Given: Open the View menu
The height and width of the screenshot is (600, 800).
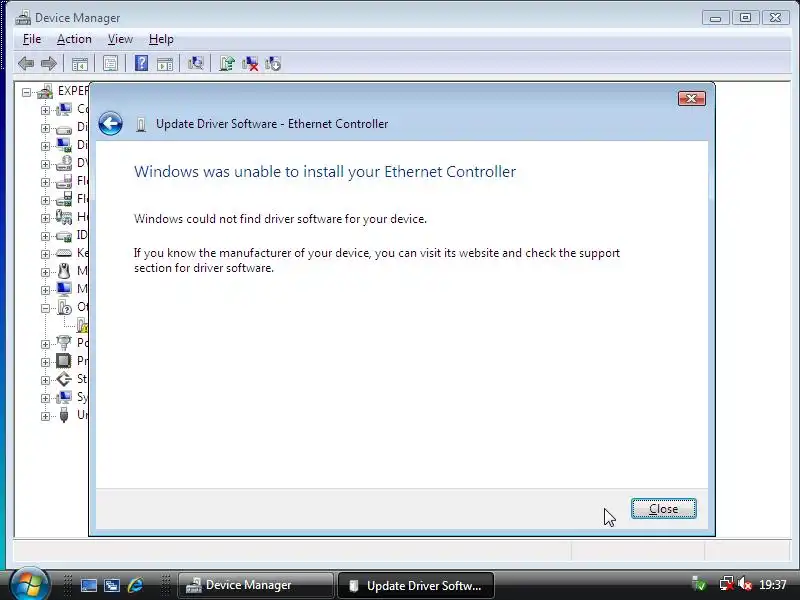Looking at the screenshot, I should point(120,39).
